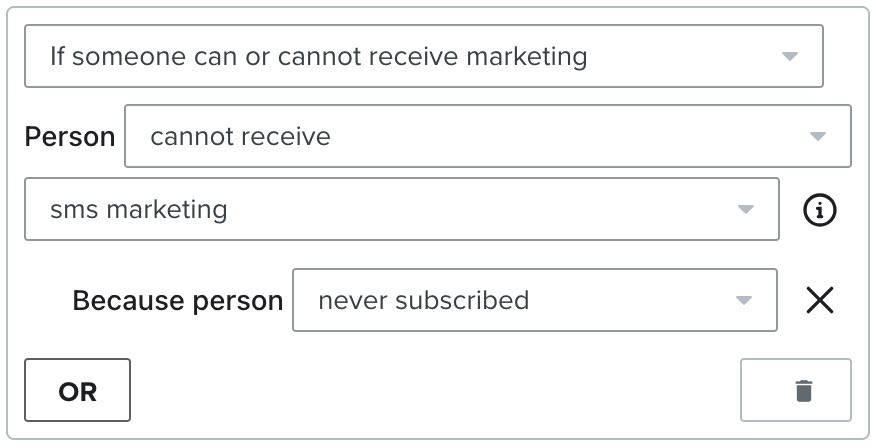Viewport: 876px width, 448px height.
Task: Expand the Person 'cannot receive' dropdown
Action: [487, 136]
